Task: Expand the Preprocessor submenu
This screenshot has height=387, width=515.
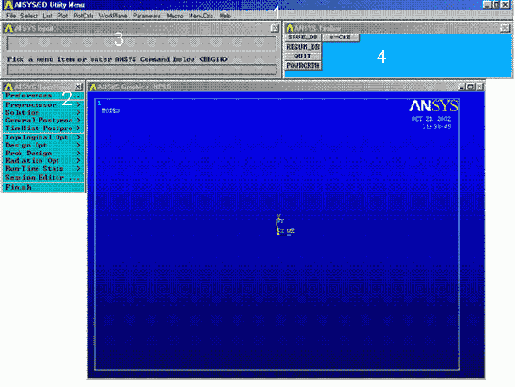Action: (43, 105)
